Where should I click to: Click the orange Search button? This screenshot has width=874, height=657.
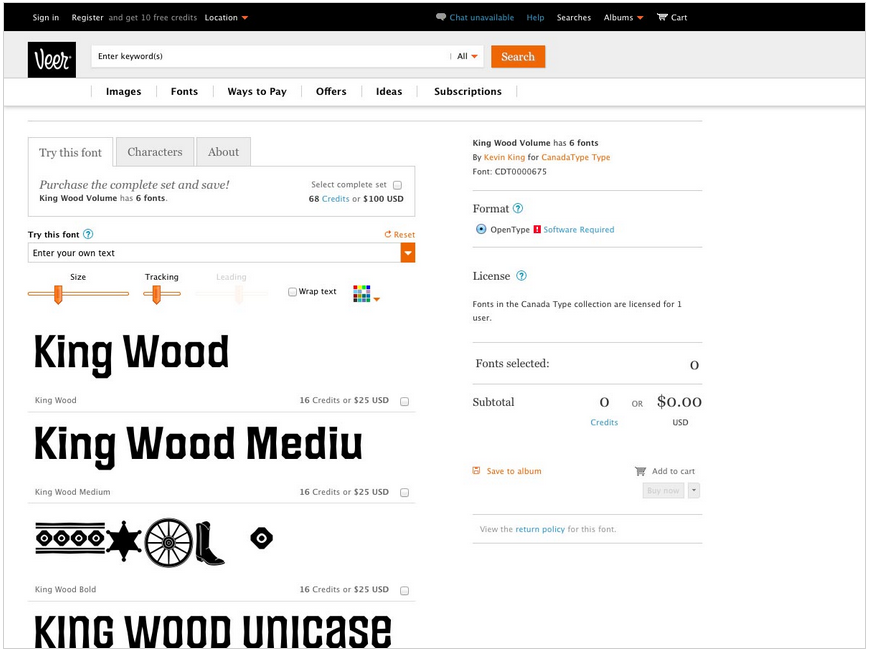[x=518, y=56]
